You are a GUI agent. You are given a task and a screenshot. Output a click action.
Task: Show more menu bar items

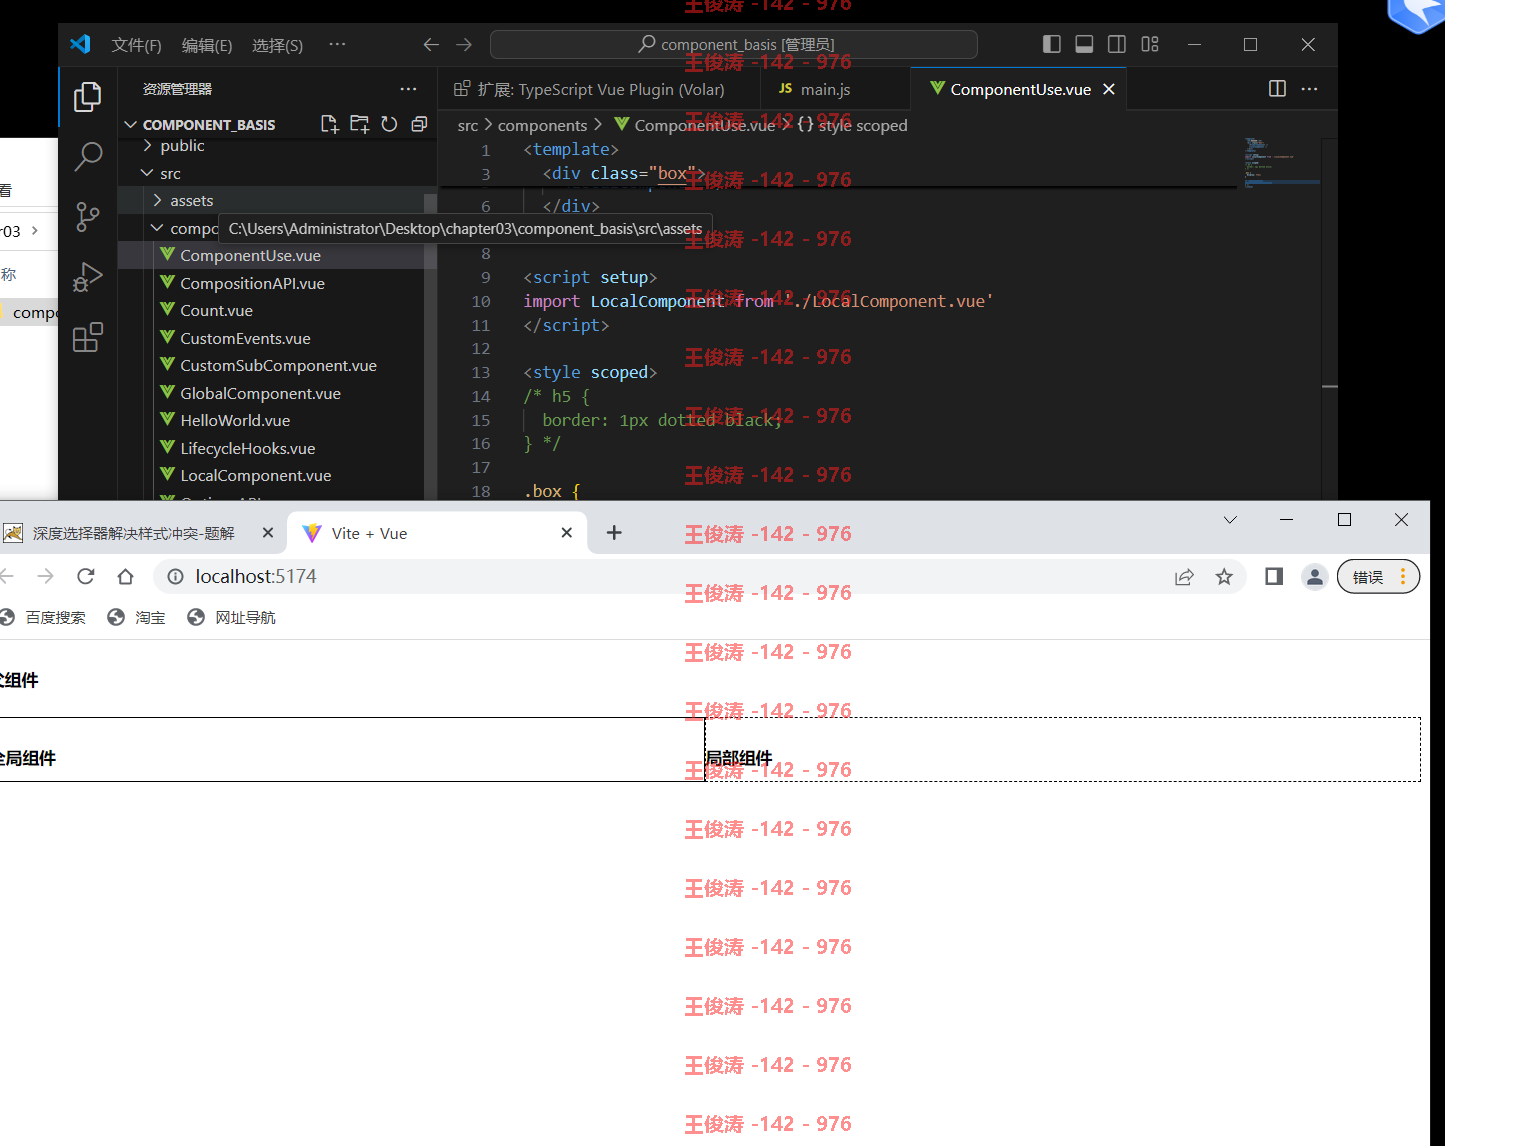(337, 44)
